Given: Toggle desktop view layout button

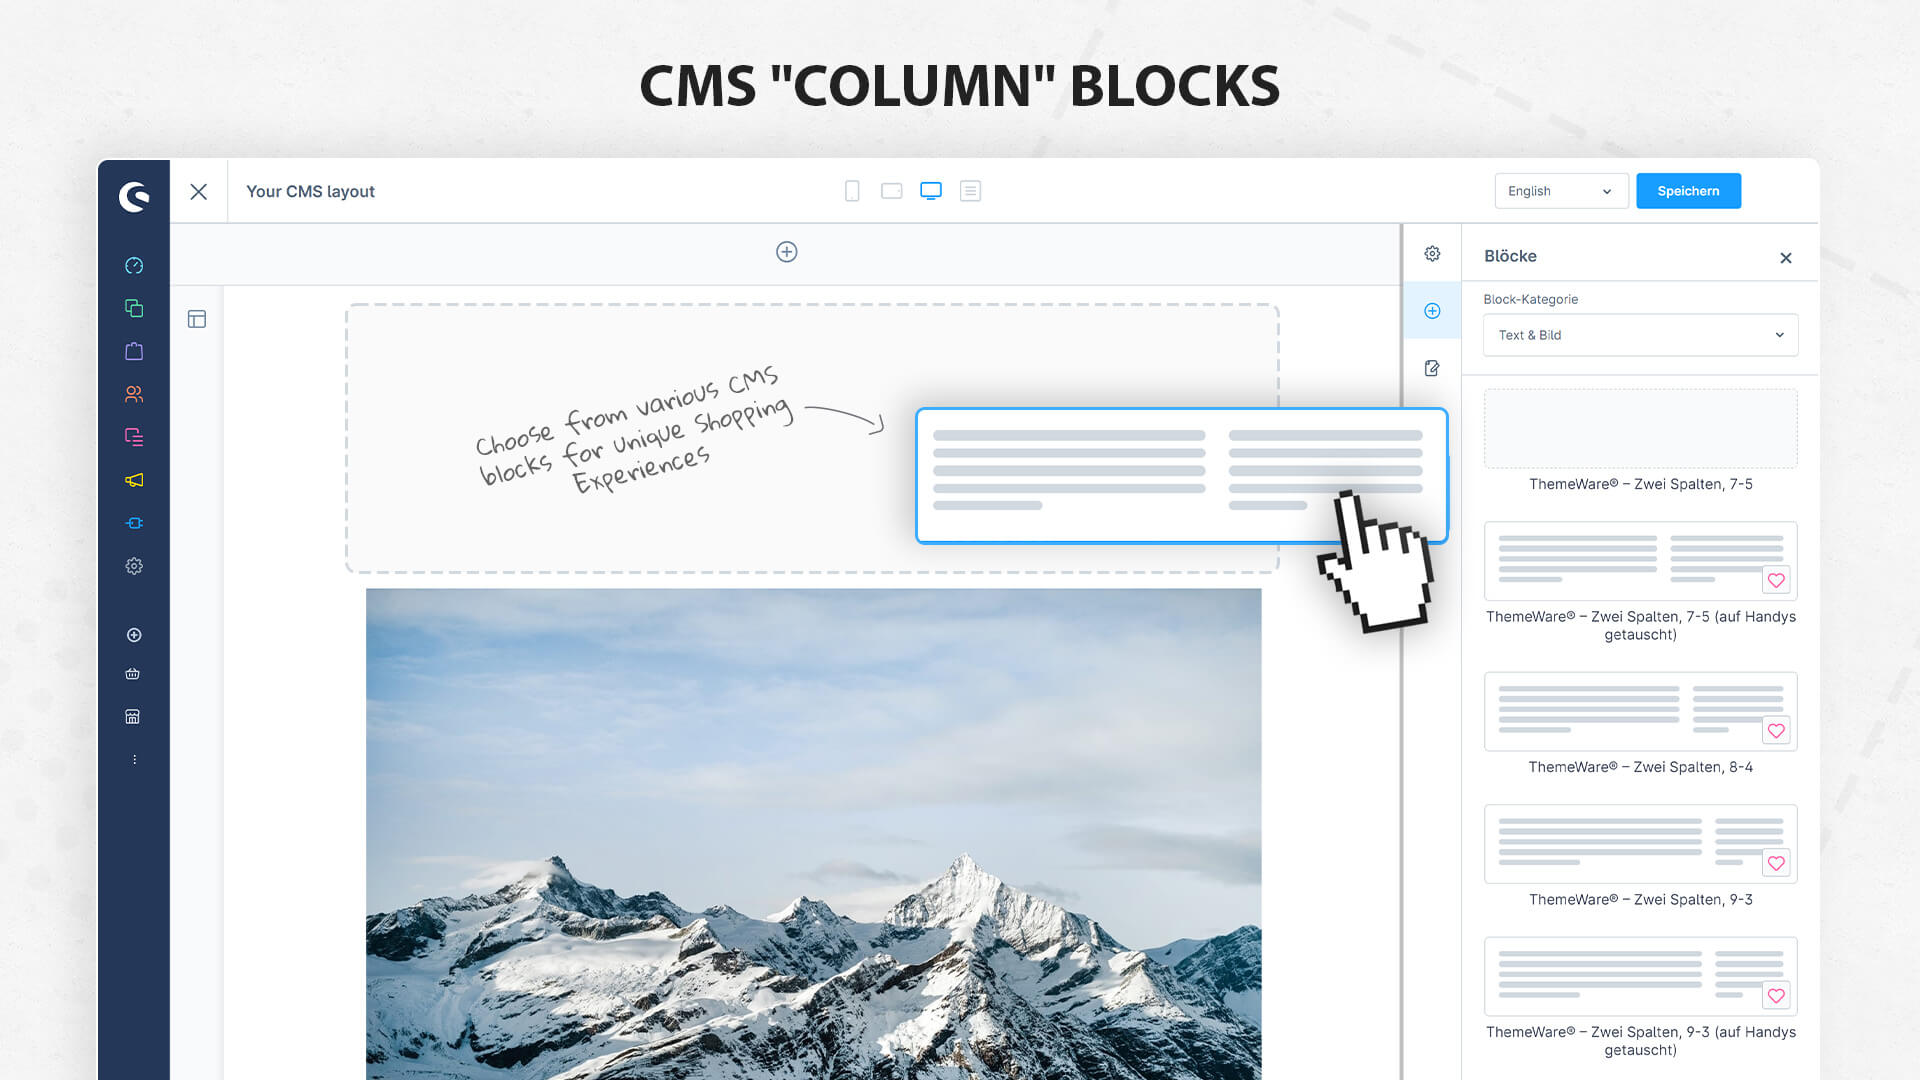Looking at the screenshot, I should coord(930,191).
